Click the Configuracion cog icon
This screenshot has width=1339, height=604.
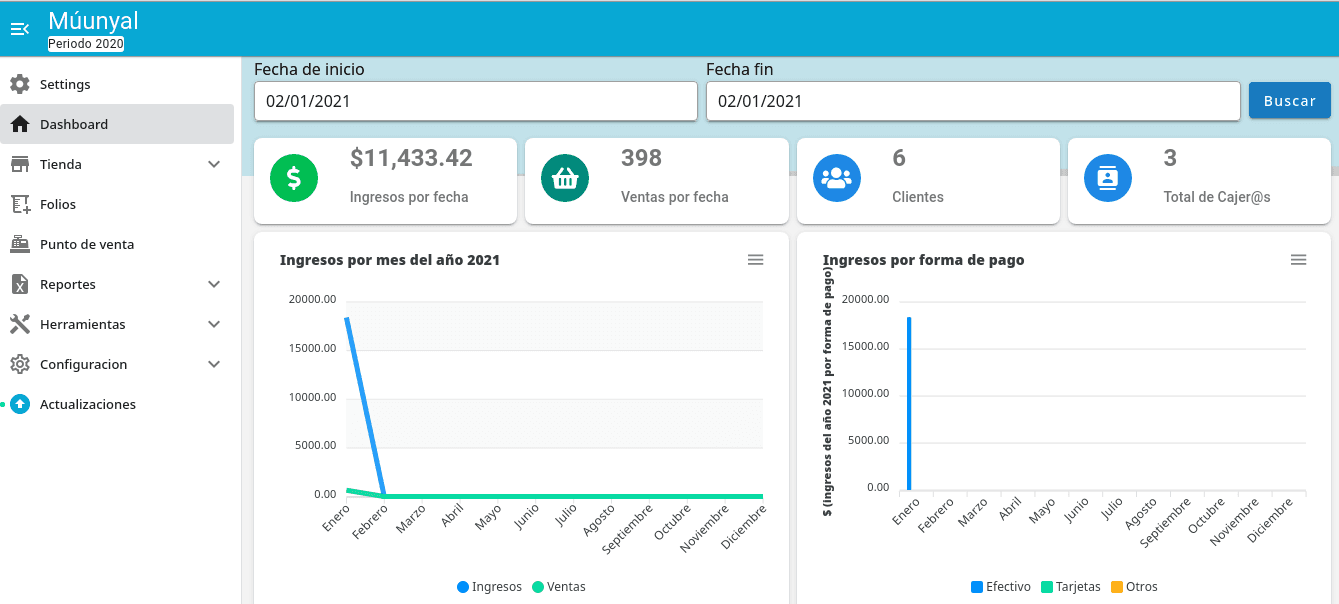(20, 364)
